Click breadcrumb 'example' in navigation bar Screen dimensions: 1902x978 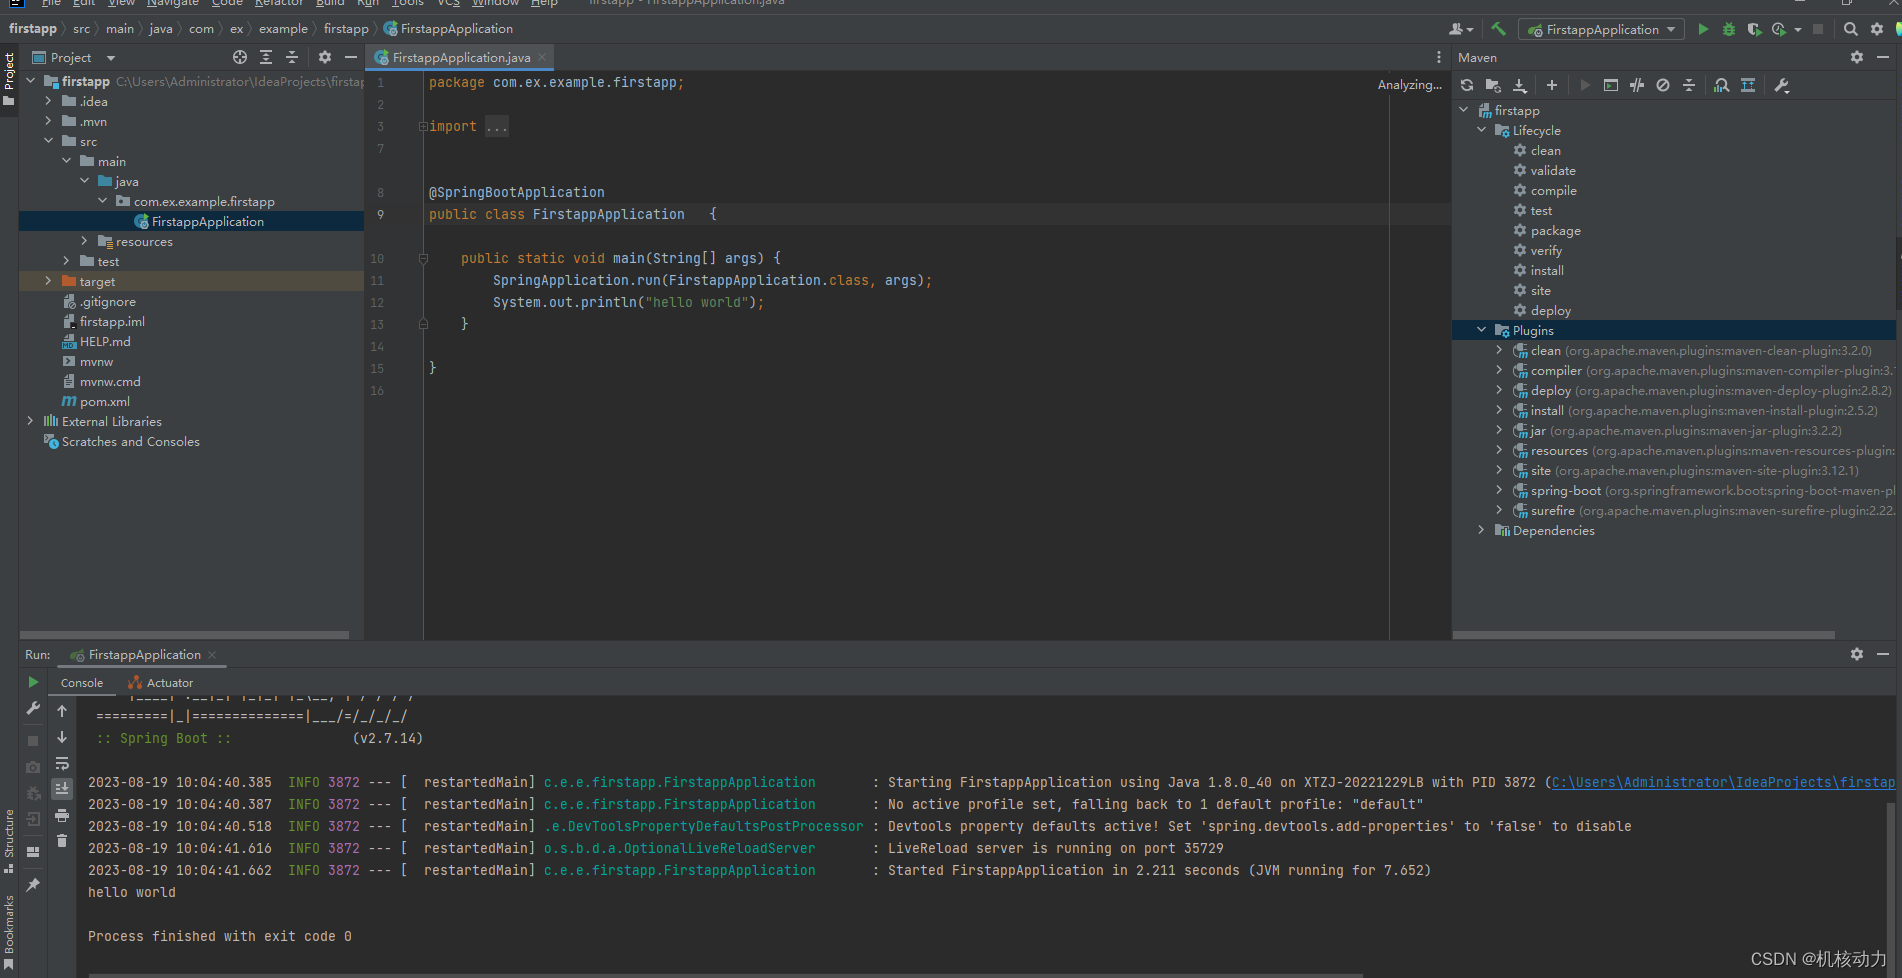283,29
